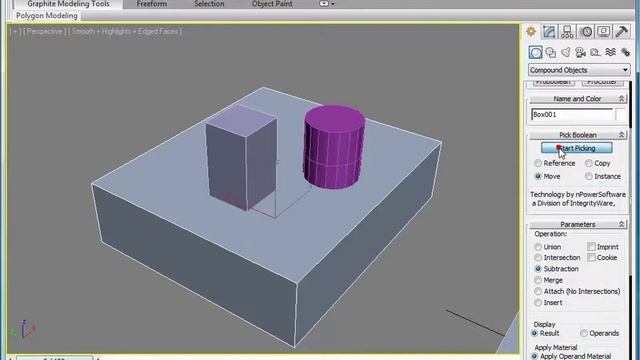
Task: Set Display to Operands
Action: [x=600, y=333]
